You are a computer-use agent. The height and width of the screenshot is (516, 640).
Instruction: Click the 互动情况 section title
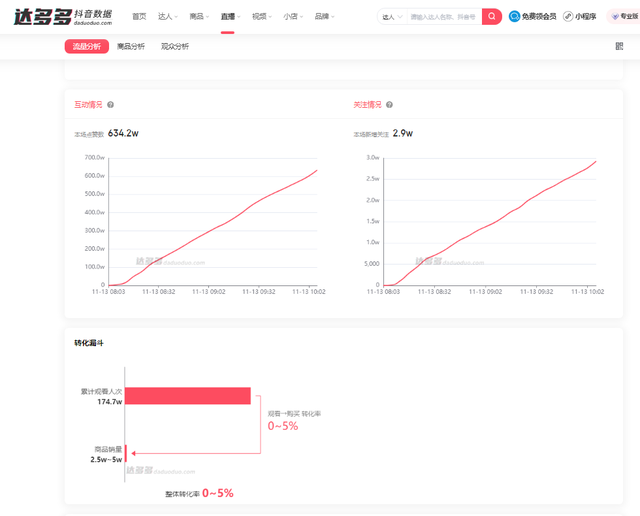click(88, 105)
